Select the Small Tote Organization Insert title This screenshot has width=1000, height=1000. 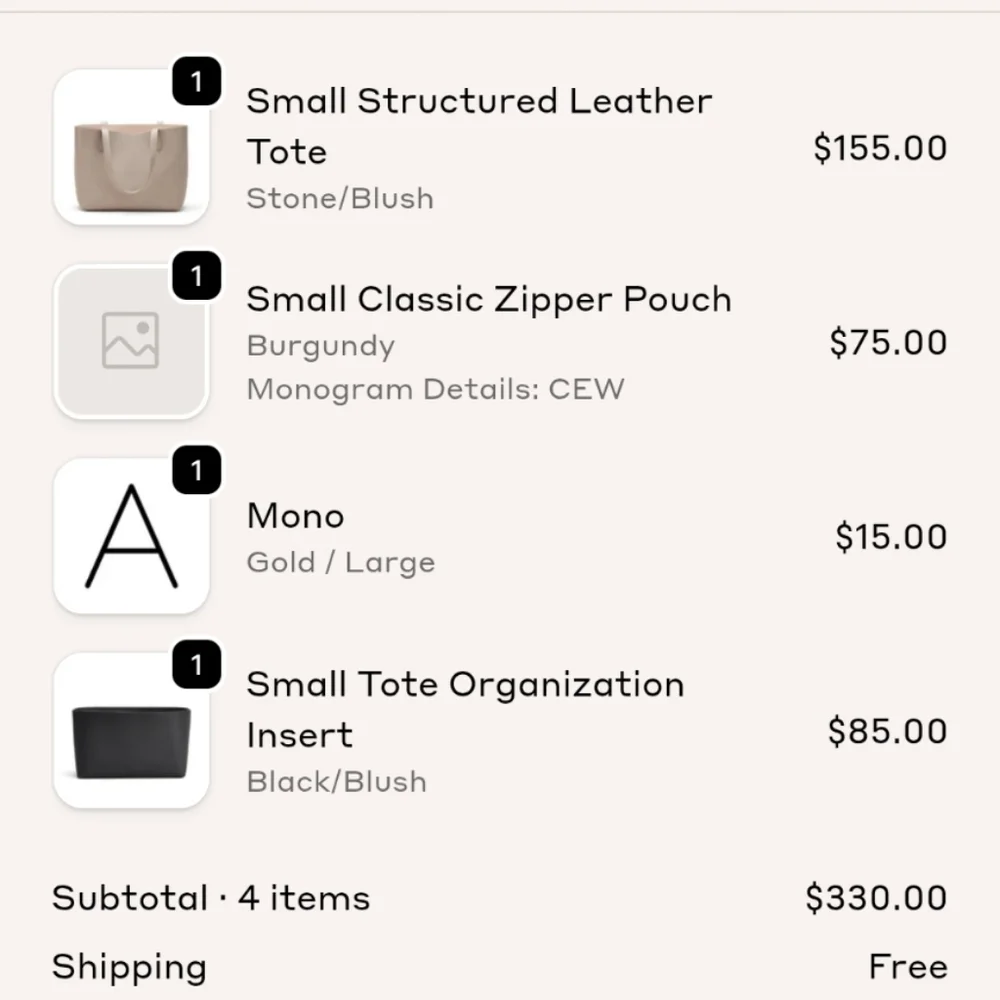466,710
